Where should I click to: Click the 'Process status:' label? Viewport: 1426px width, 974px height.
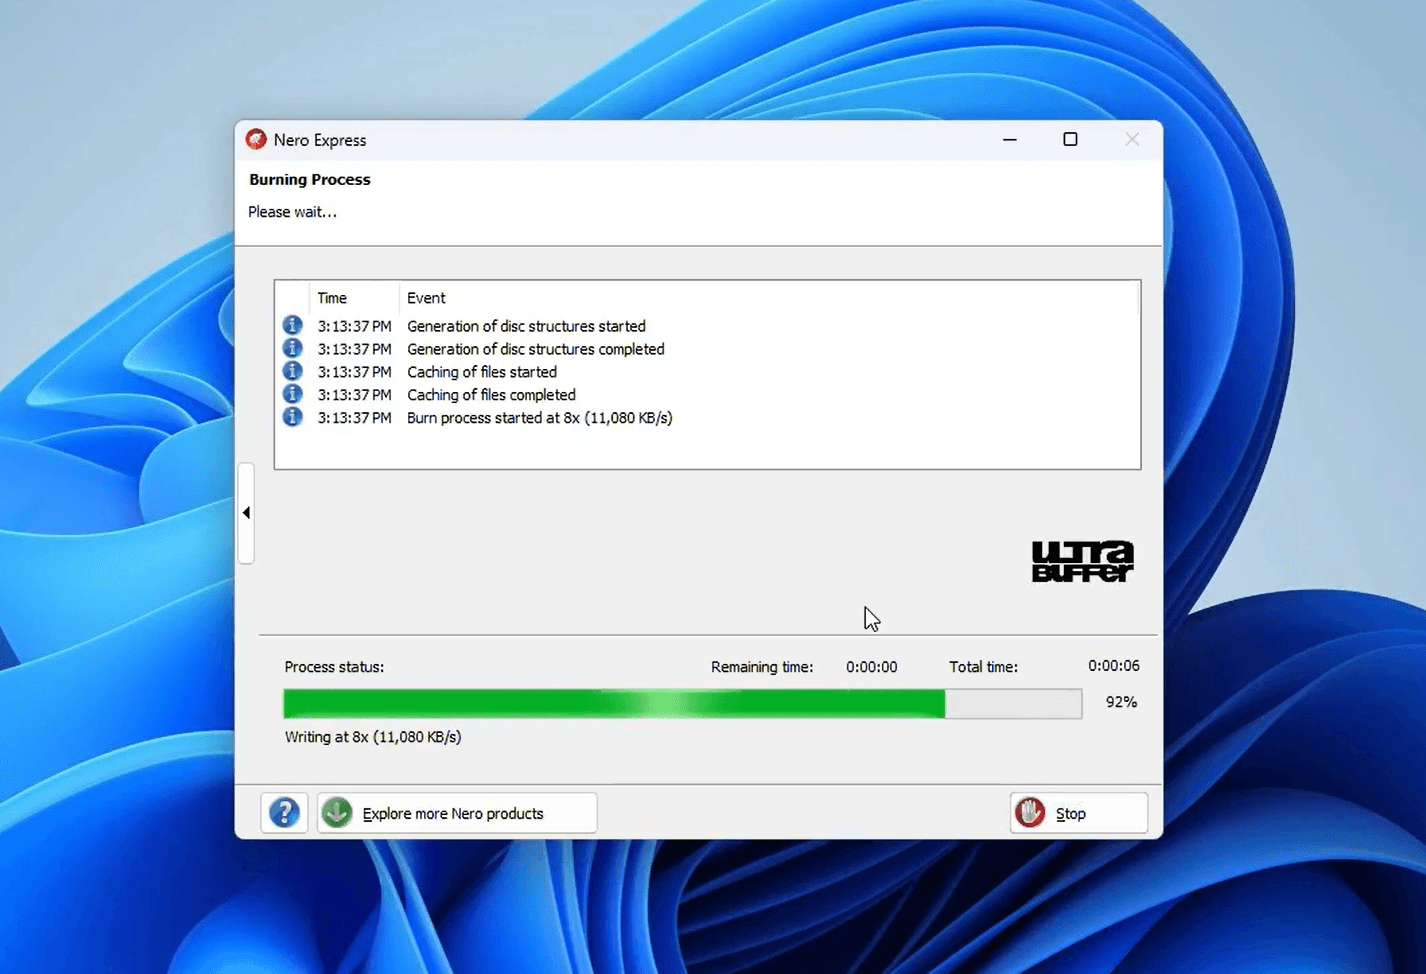point(334,667)
